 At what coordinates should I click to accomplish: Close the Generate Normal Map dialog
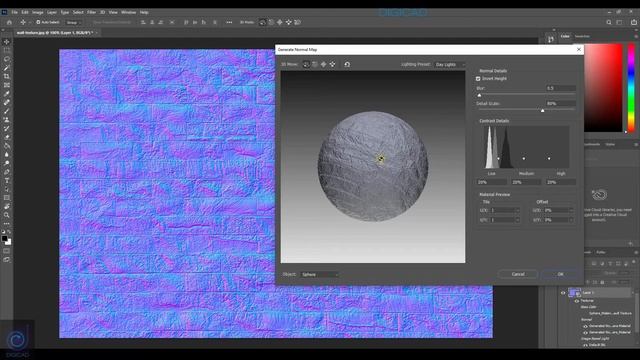578,49
